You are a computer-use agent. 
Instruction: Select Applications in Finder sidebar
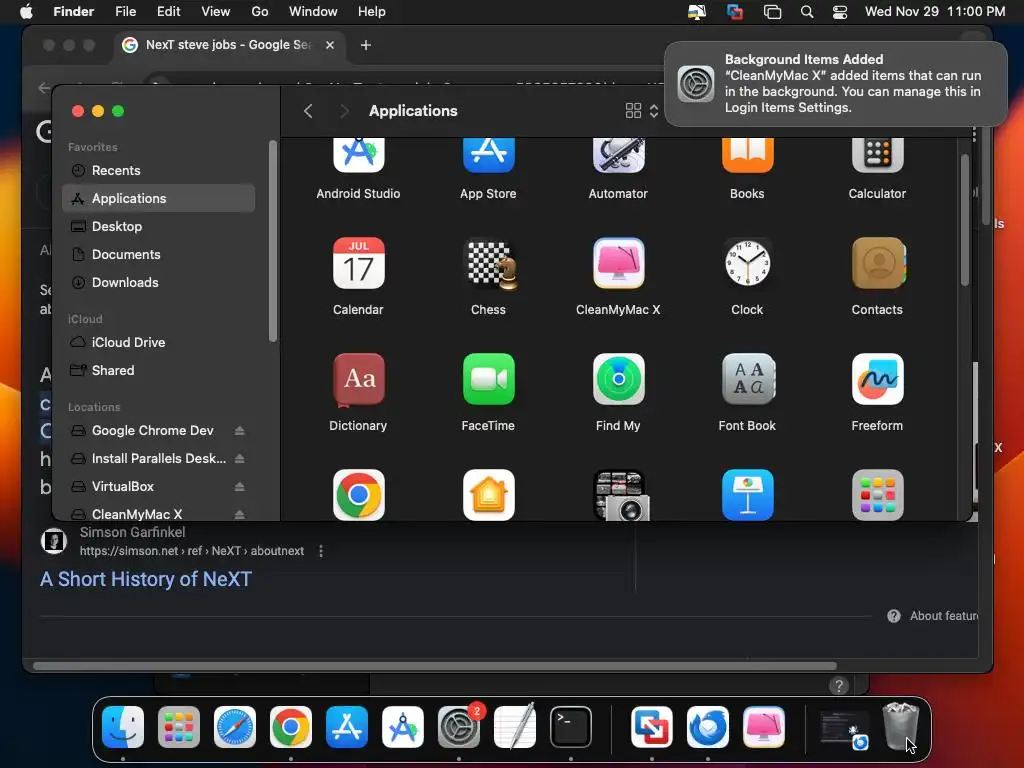point(158,199)
